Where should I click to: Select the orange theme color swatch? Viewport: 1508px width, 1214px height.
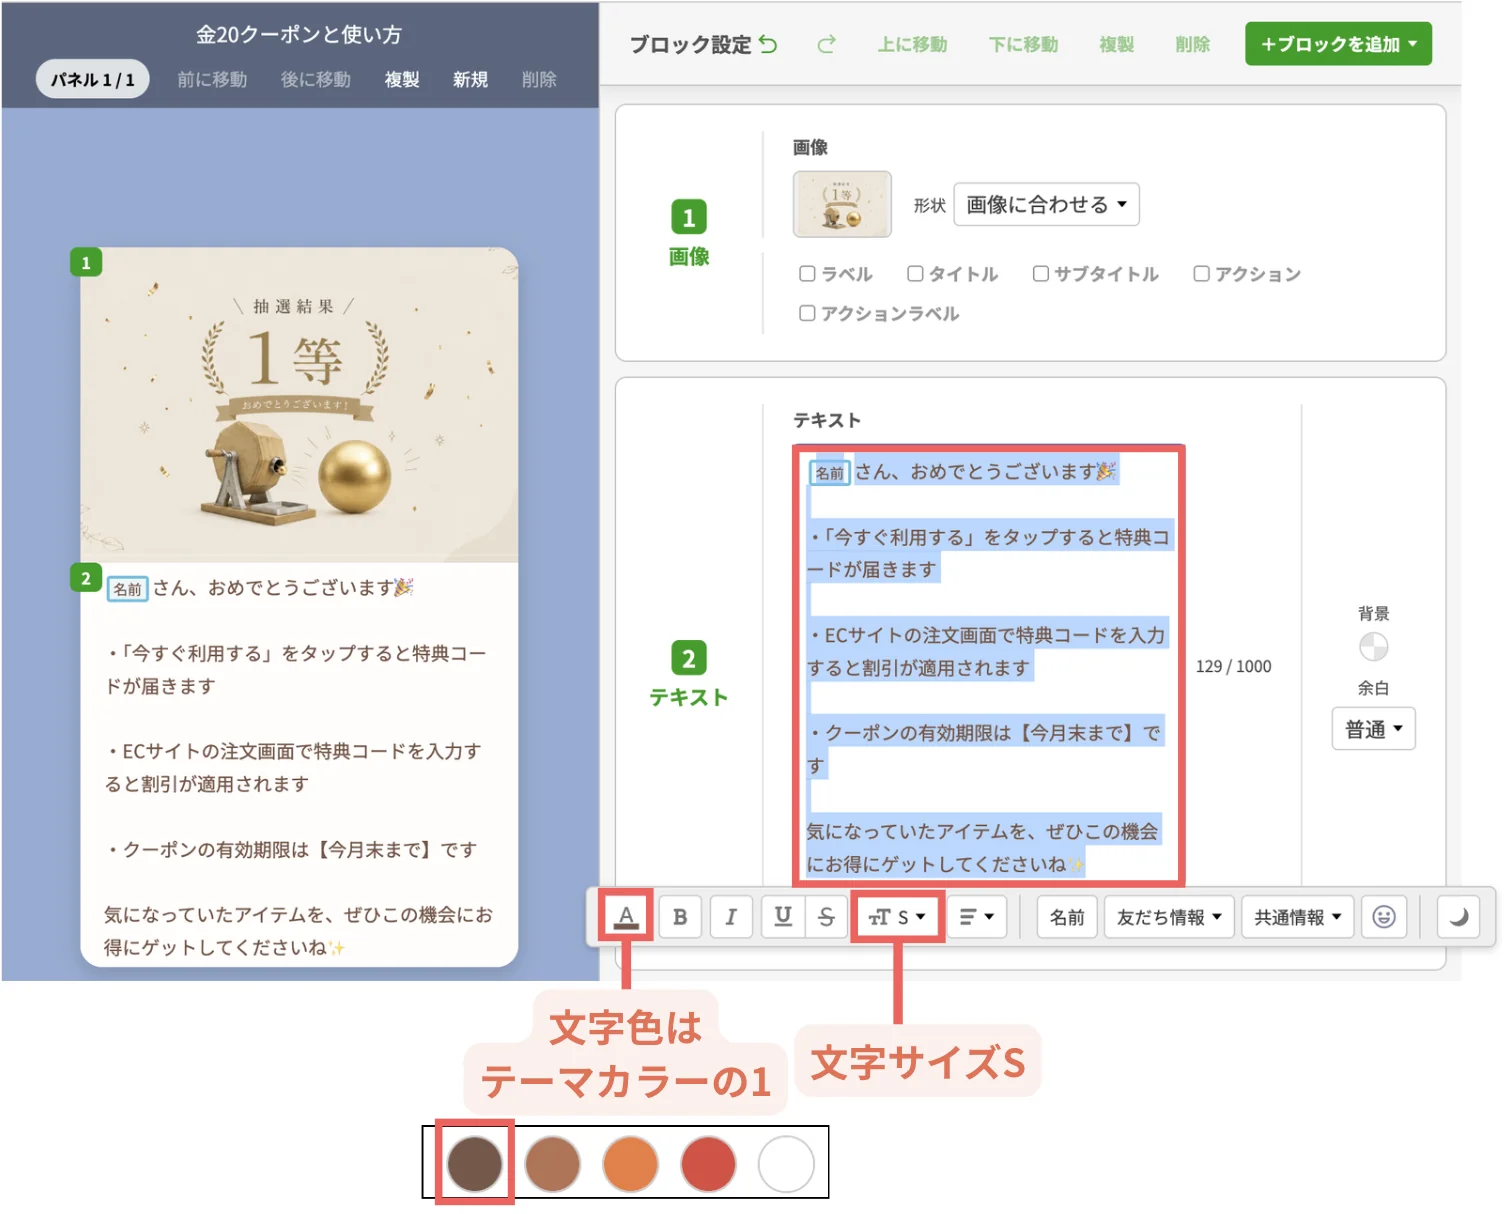pyautogui.click(x=630, y=1163)
